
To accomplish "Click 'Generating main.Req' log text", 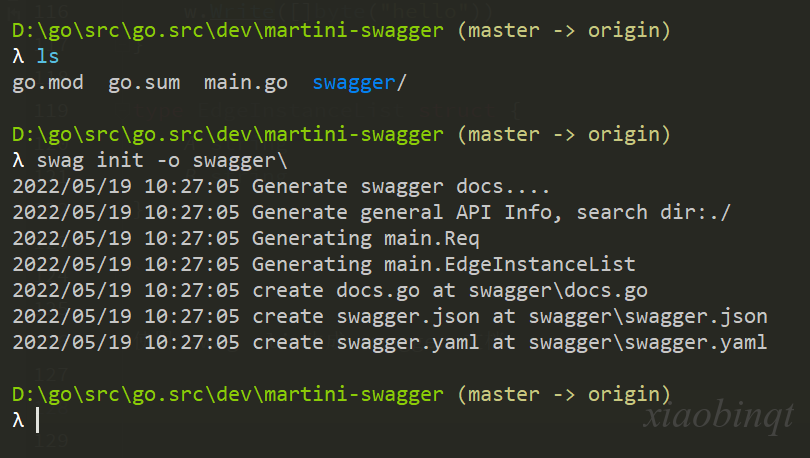I will 366,239.
